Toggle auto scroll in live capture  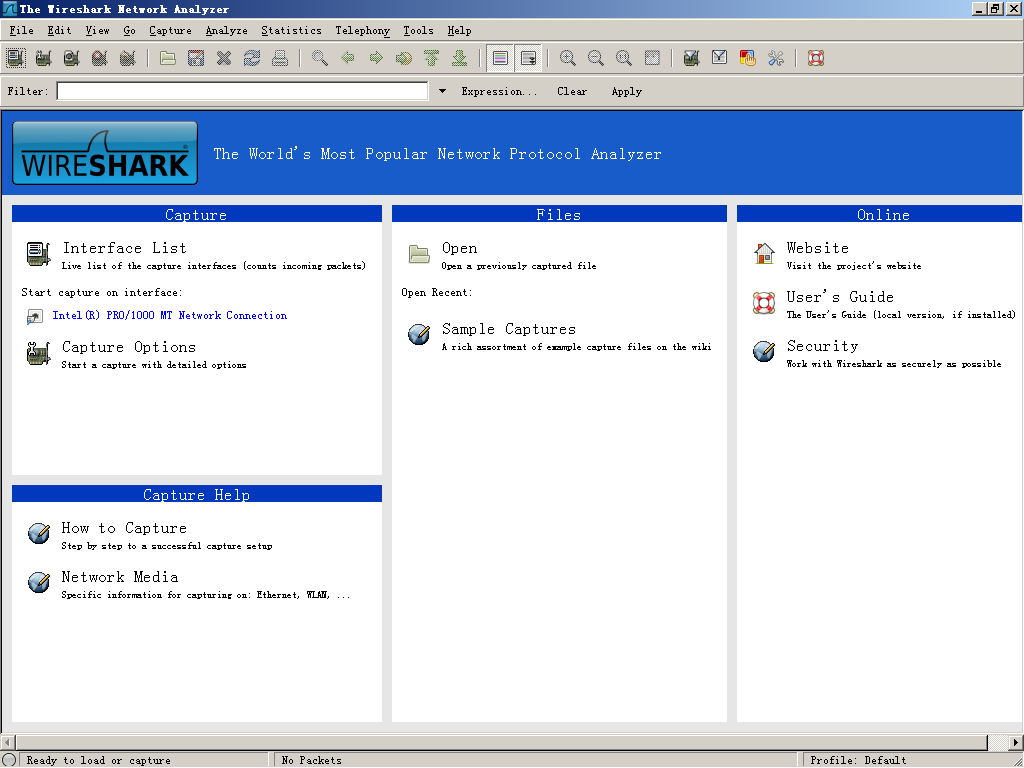[528, 58]
